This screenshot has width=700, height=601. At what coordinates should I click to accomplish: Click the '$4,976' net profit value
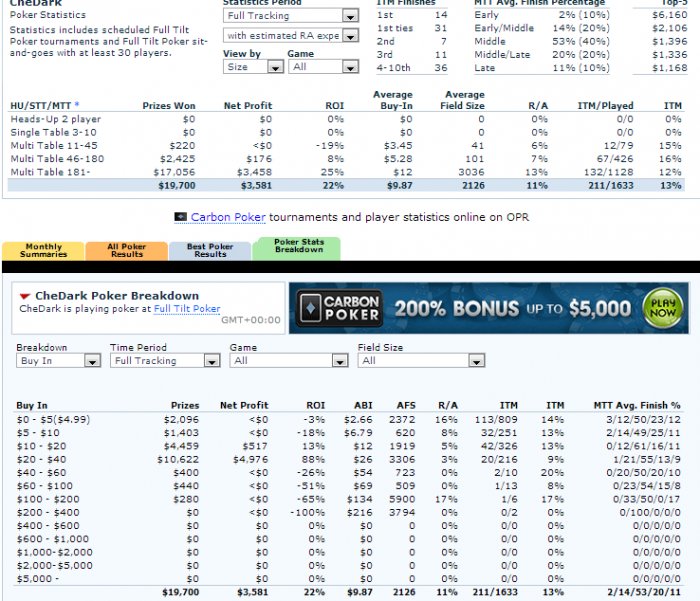click(250, 459)
